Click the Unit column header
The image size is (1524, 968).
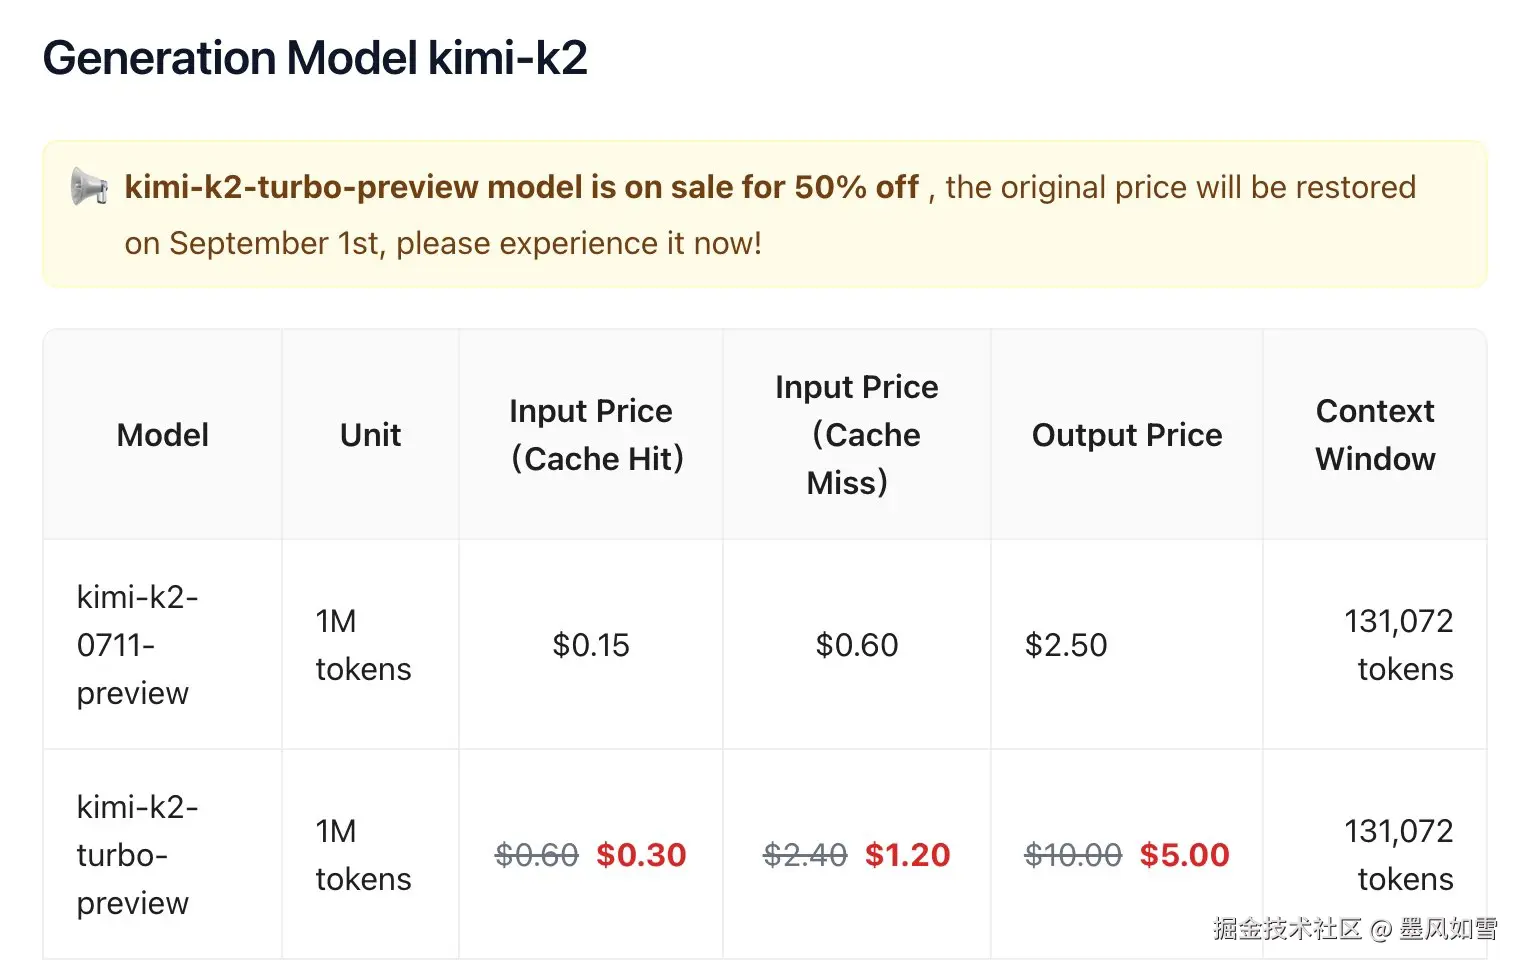(x=370, y=435)
